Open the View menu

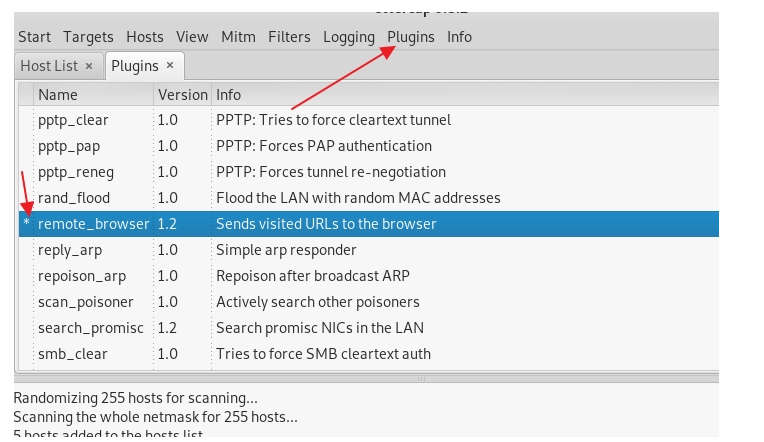[x=192, y=37]
